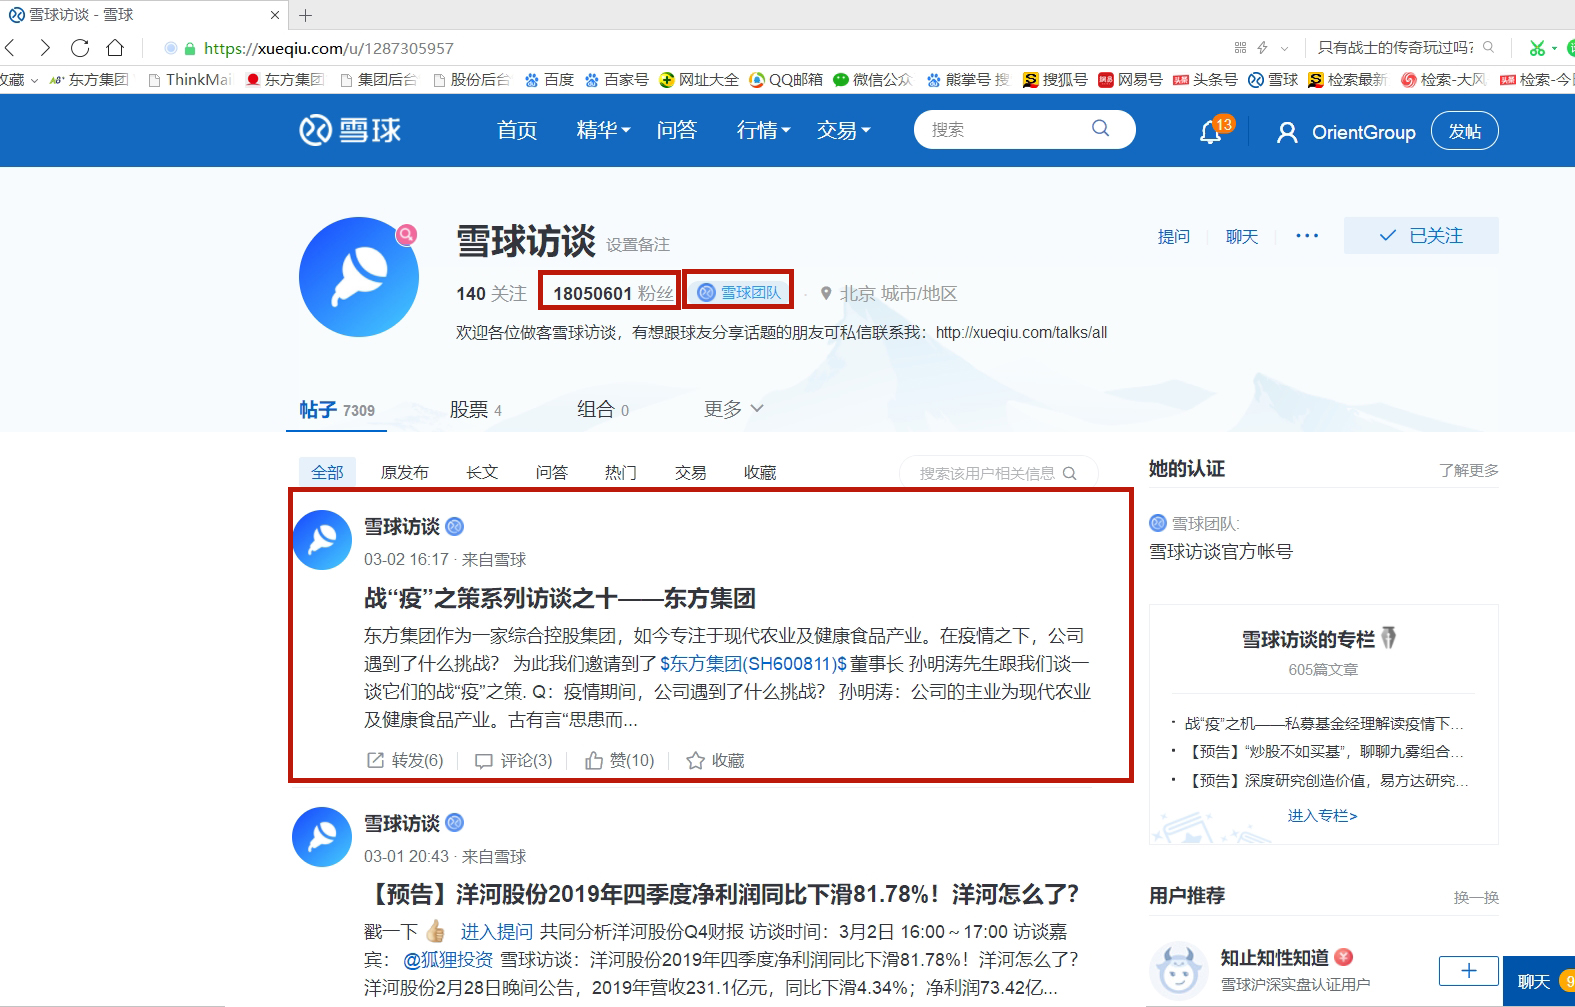Click the Xueqiu snowball logo

[350, 130]
